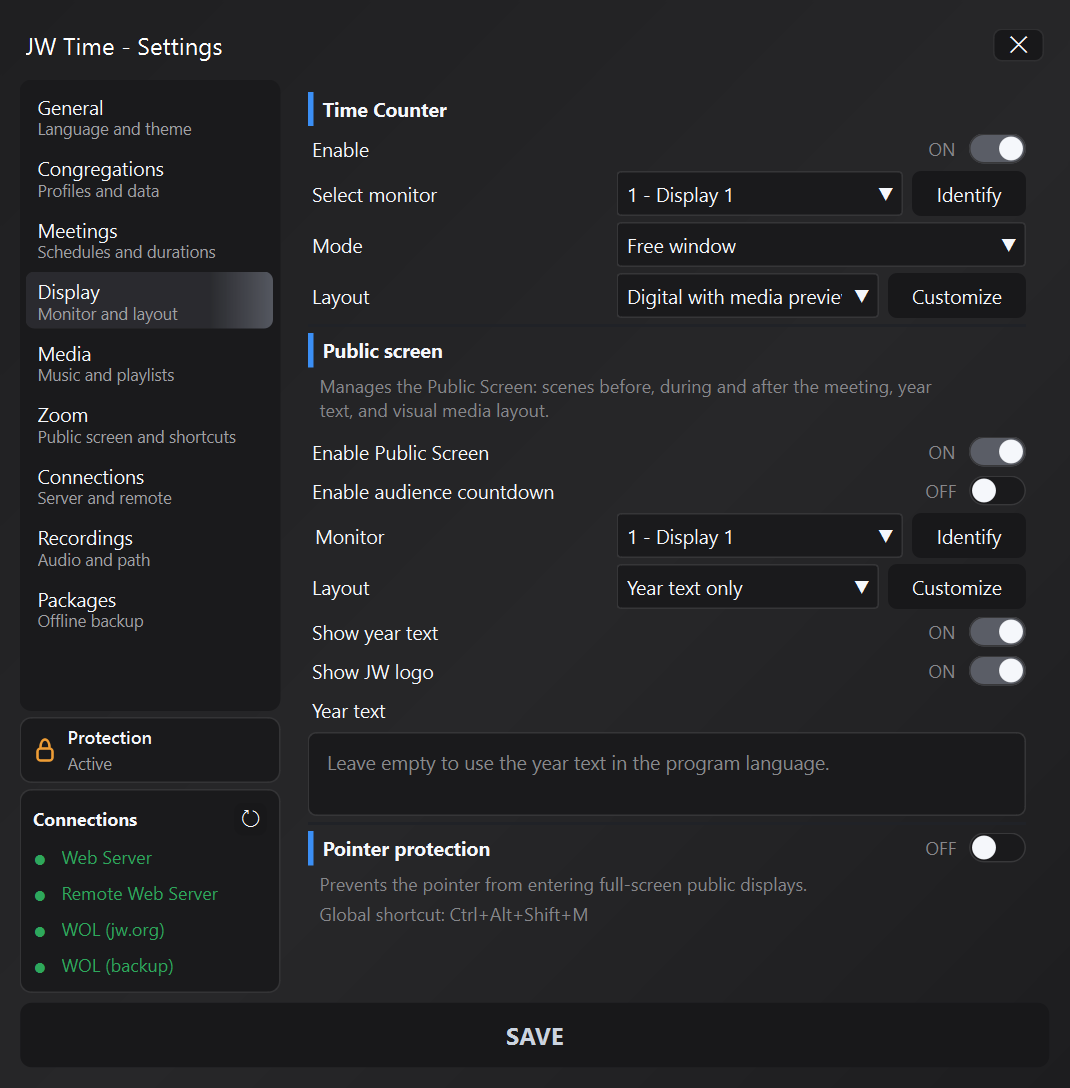Click the Time Counter section heading

tap(384, 110)
